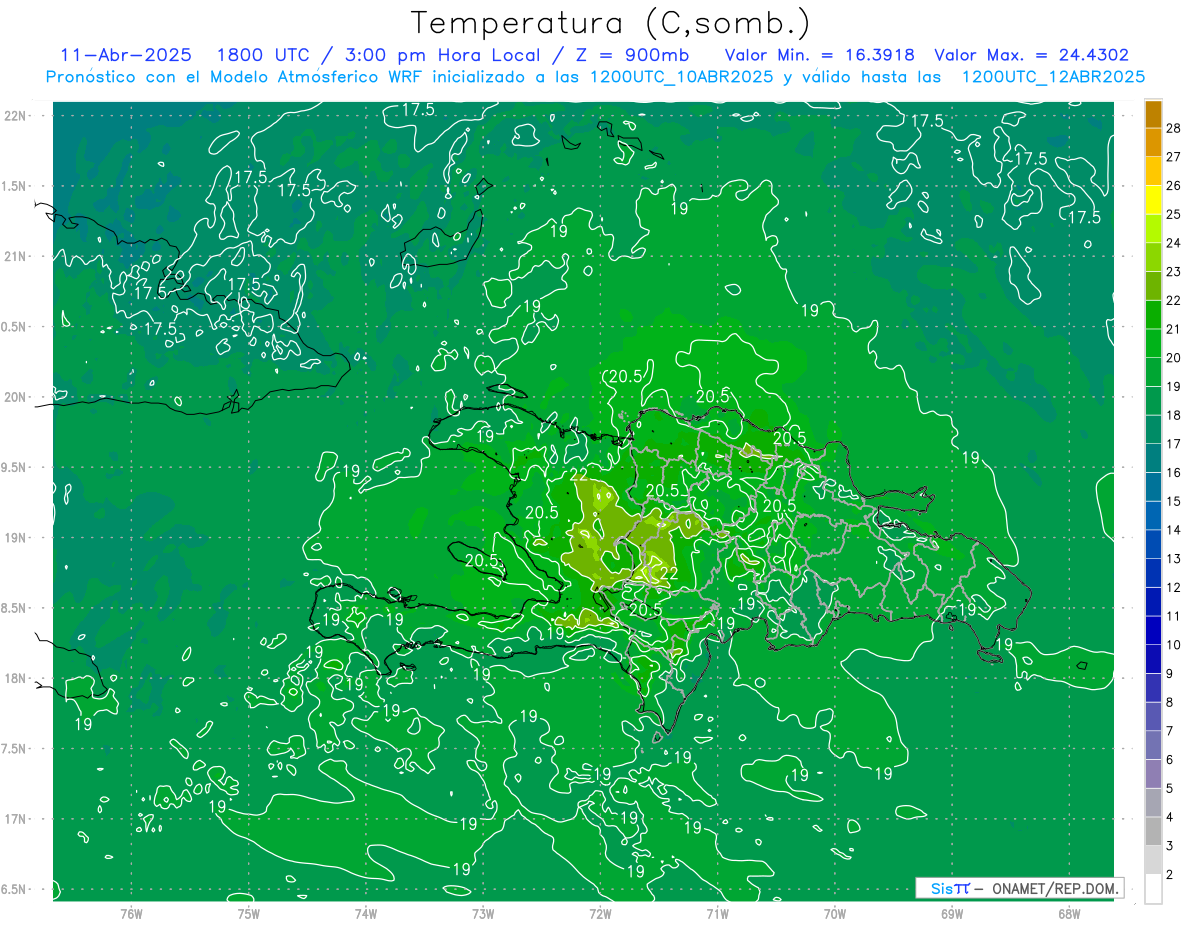Click the color bar label '23'
This screenshot has width=1200, height=927.
point(1174,272)
